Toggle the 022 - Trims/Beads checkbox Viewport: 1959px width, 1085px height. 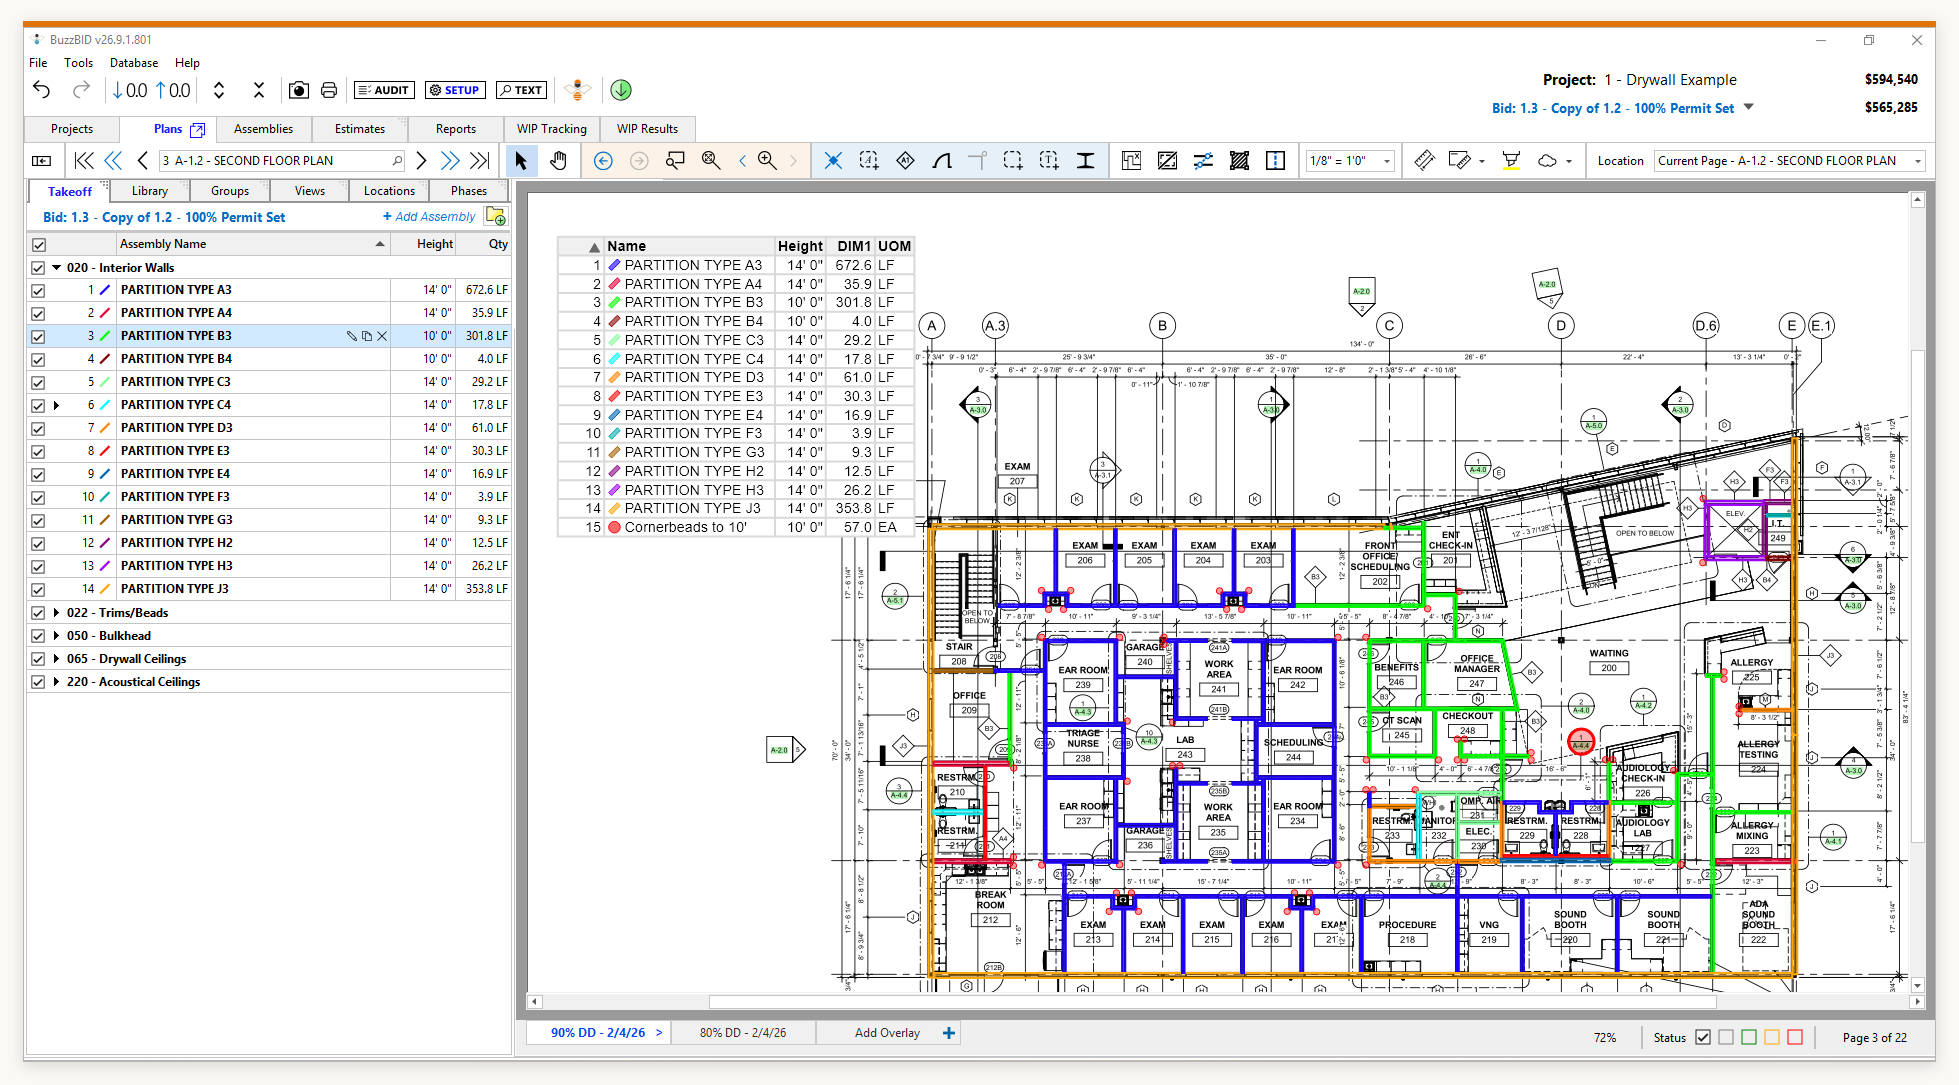click(38, 613)
